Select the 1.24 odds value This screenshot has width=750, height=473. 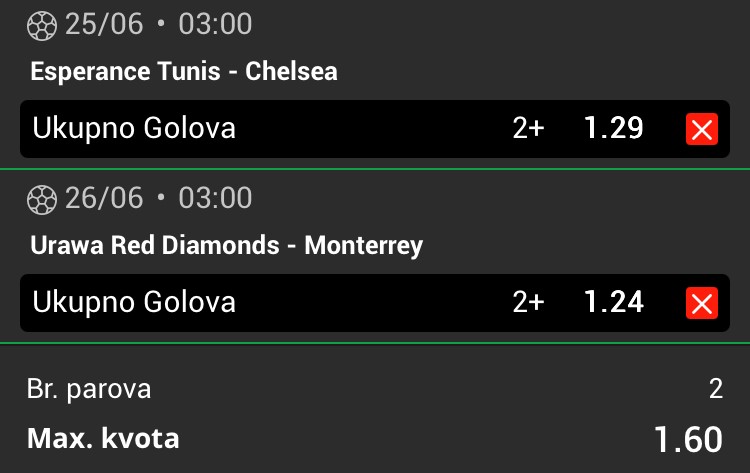[x=614, y=302]
